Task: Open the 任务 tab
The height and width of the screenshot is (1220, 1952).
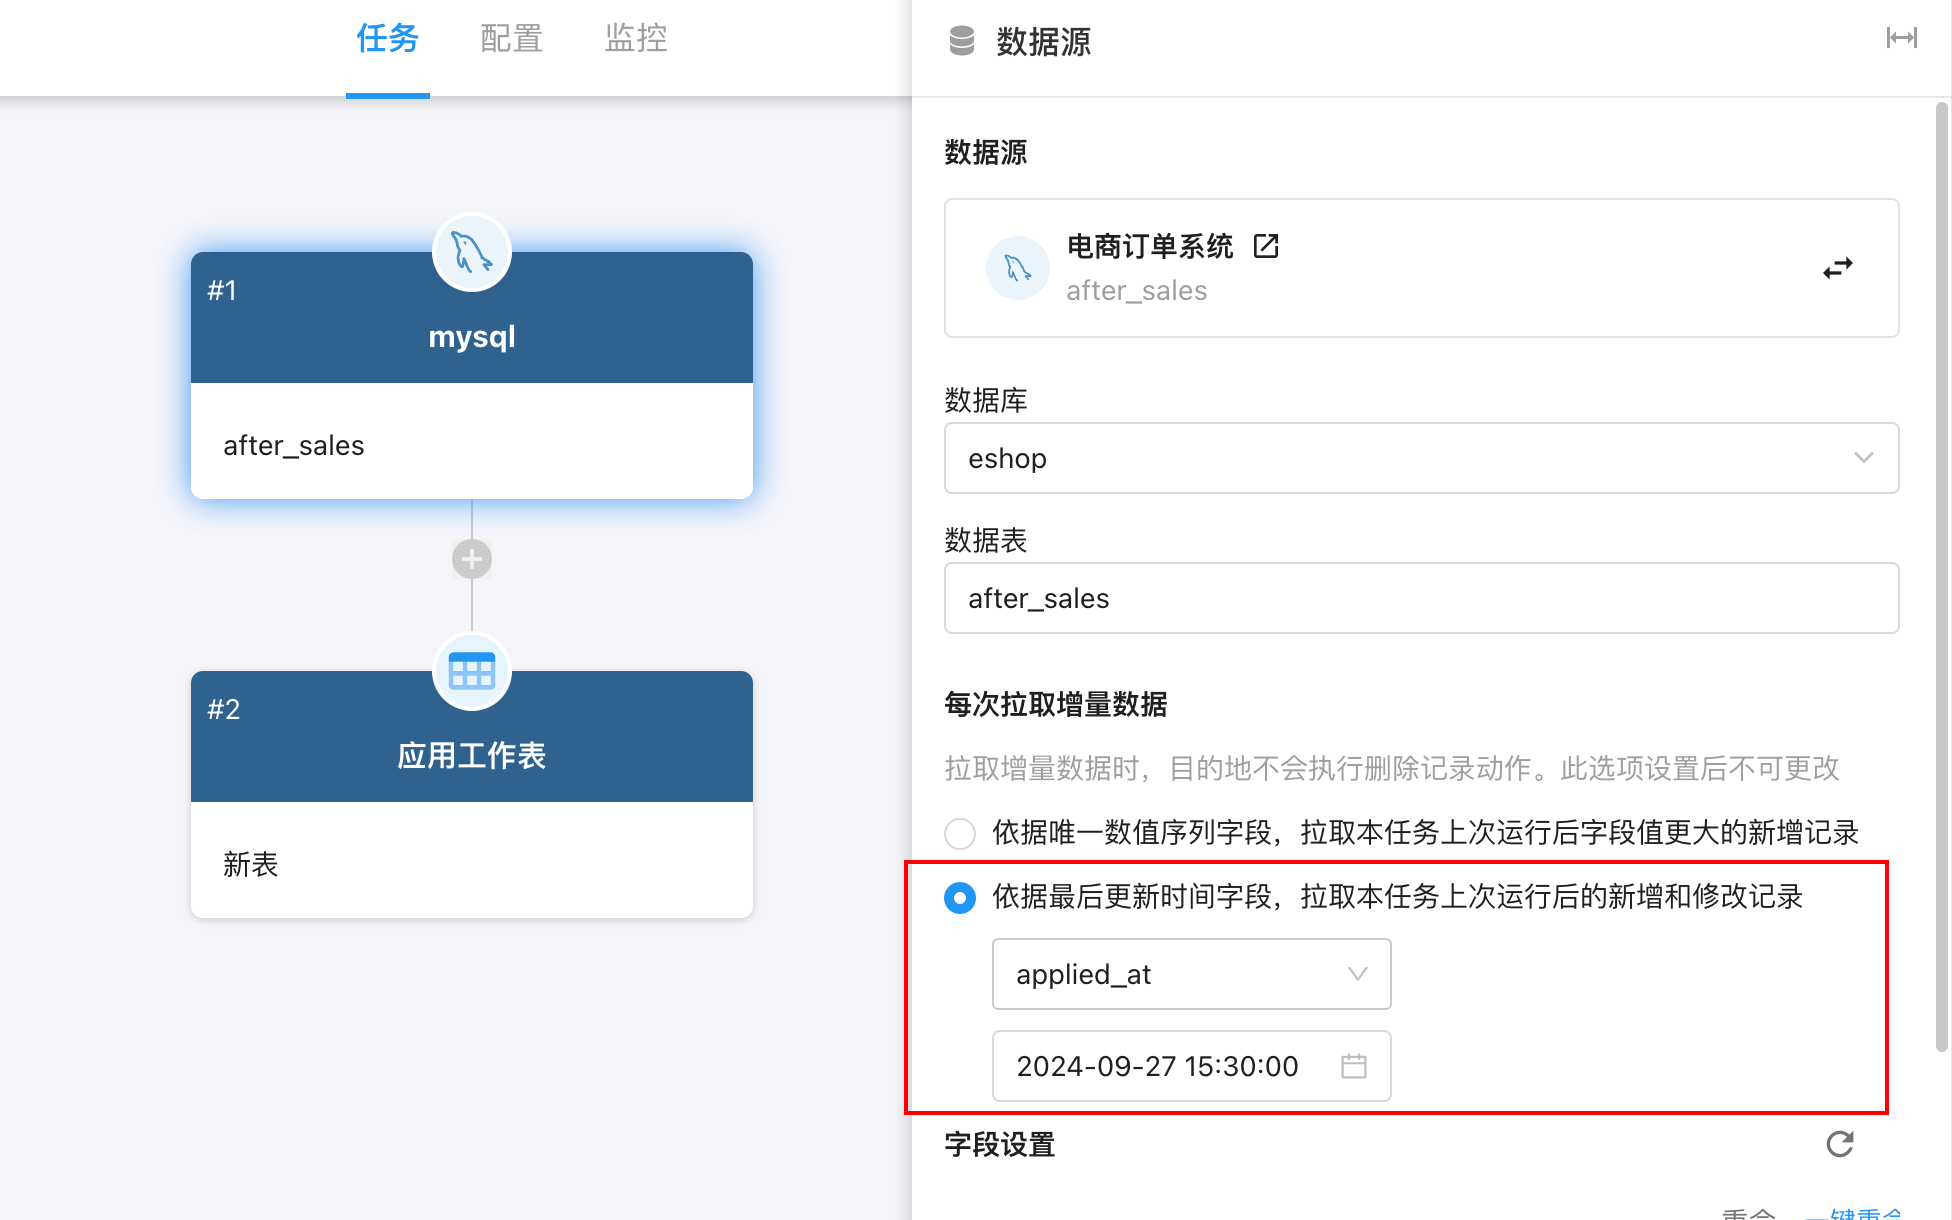Action: [387, 39]
